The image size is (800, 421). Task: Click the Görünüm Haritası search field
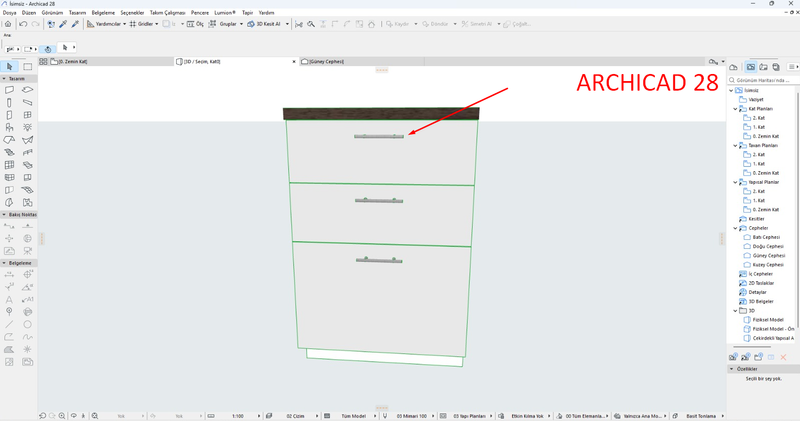(x=763, y=81)
